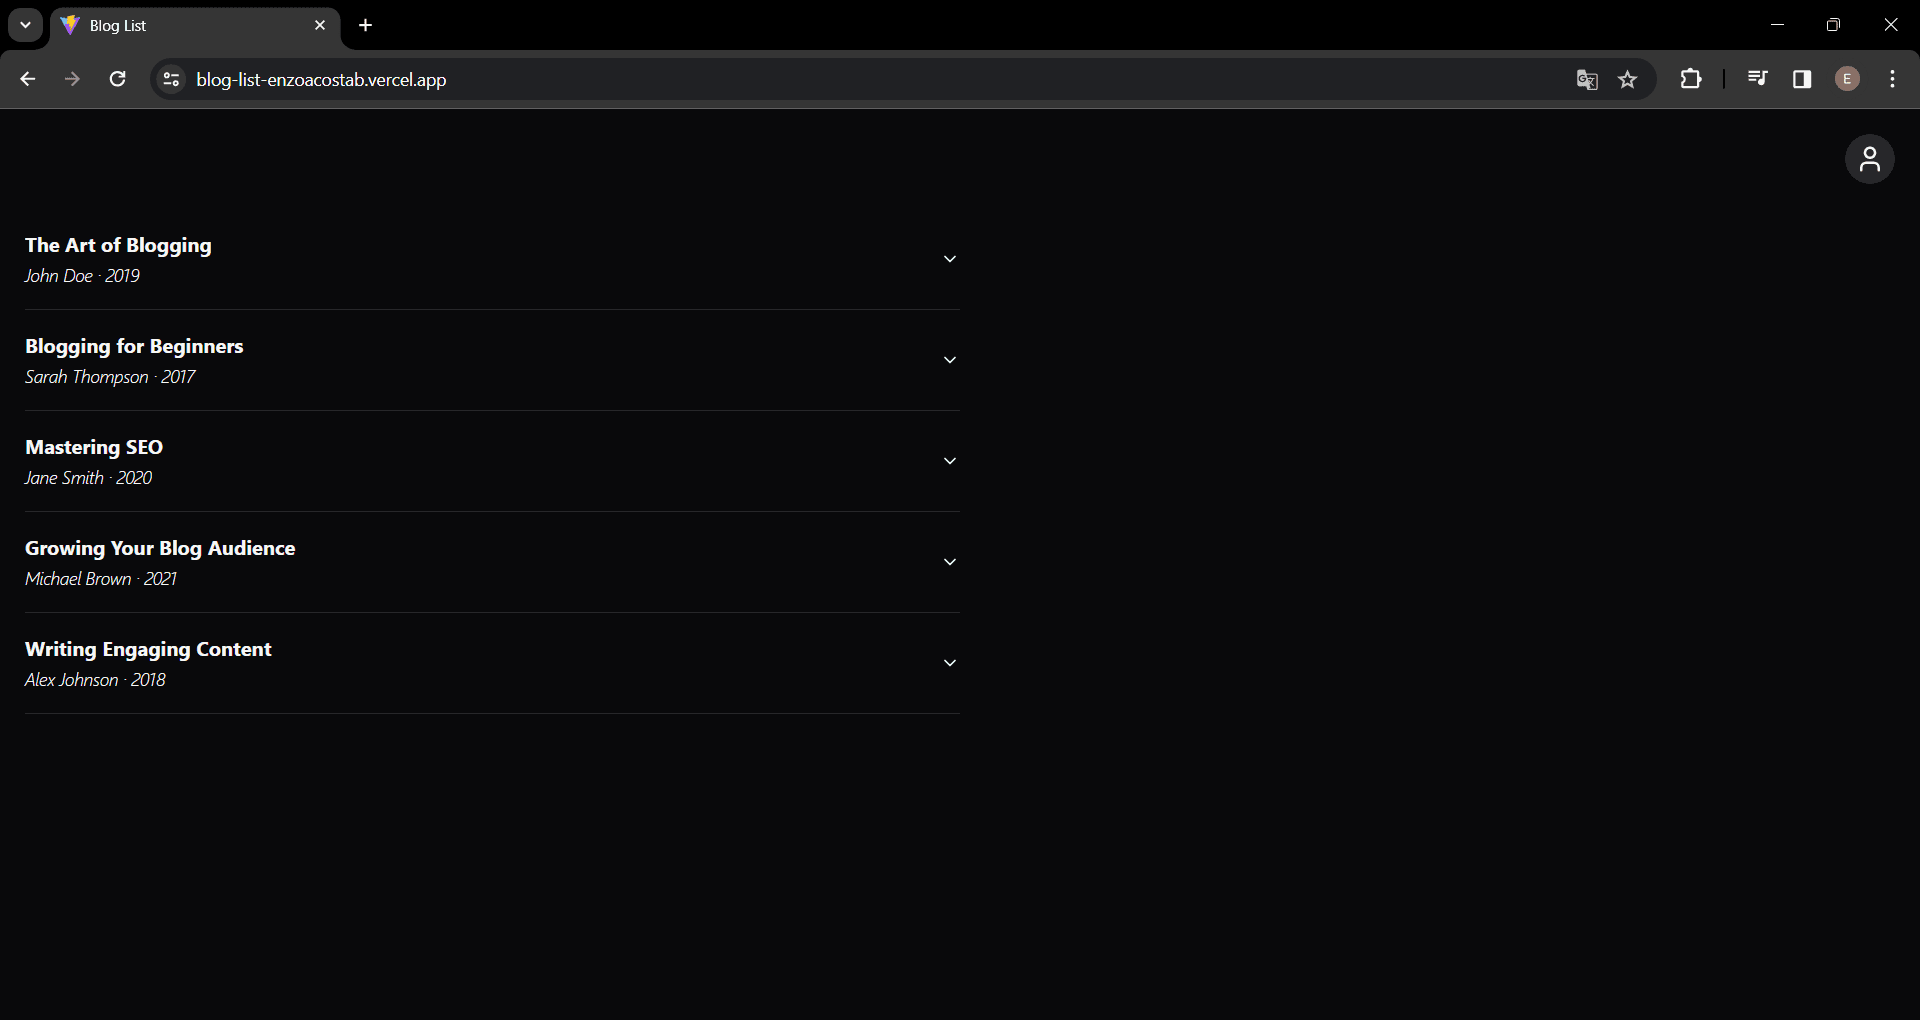Go back to the previous page
1920x1020 pixels.
(28, 79)
